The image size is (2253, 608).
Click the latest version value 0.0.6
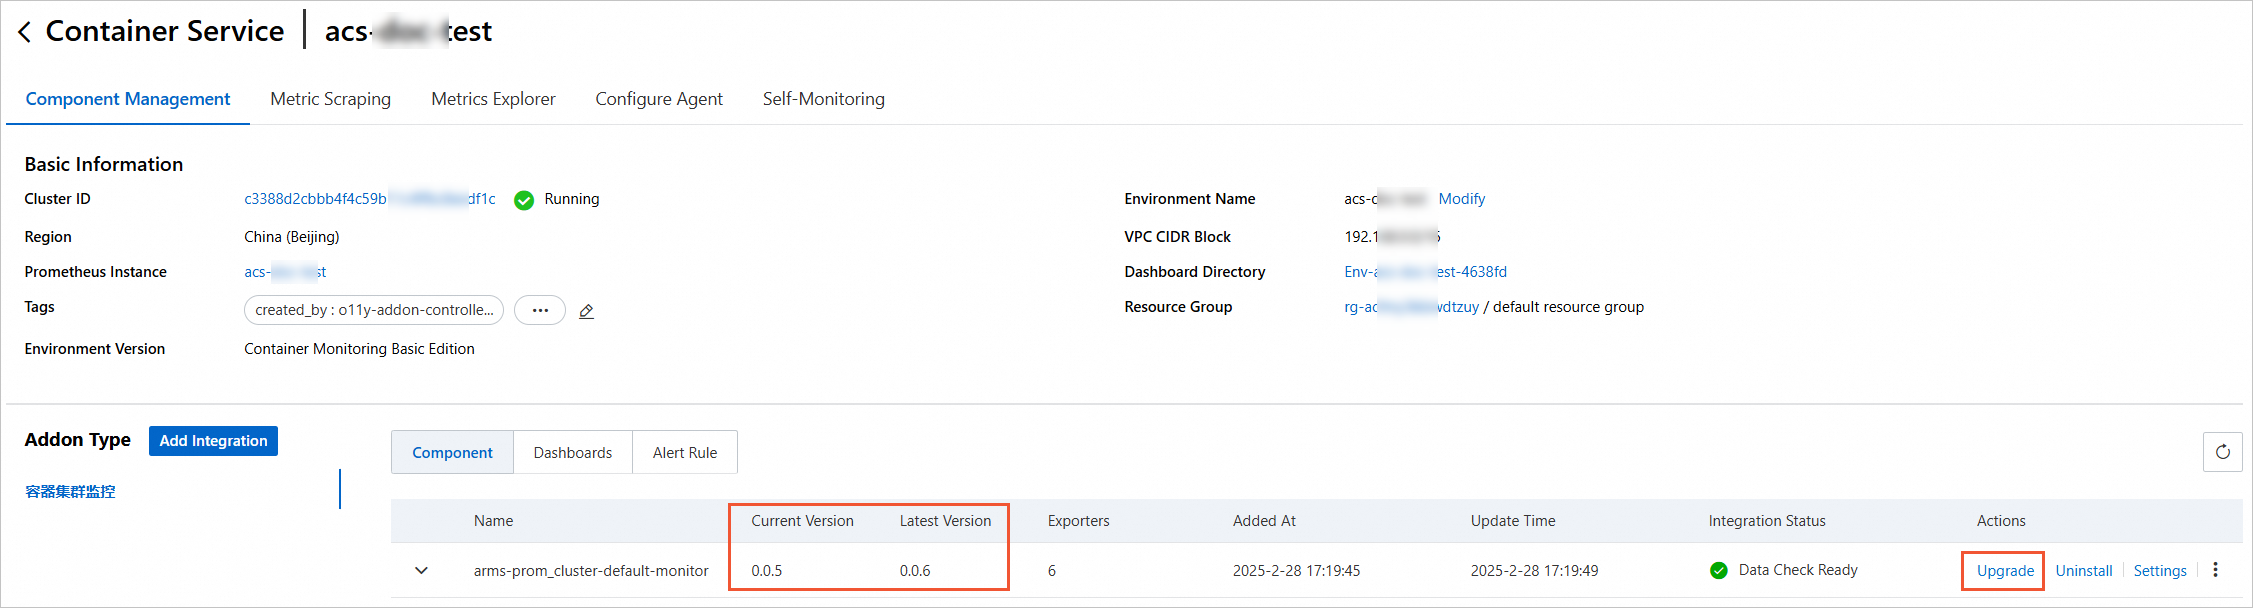click(x=915, y=571)
